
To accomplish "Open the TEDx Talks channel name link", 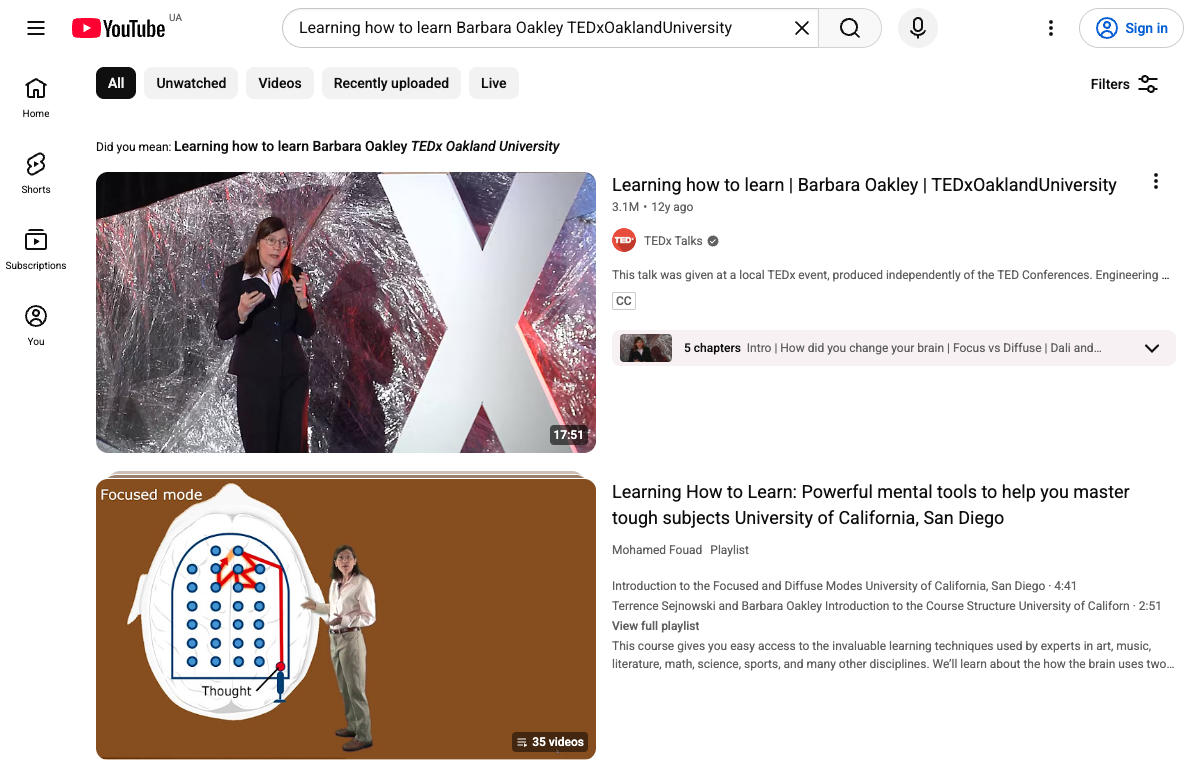I will [x=673, y=241].
